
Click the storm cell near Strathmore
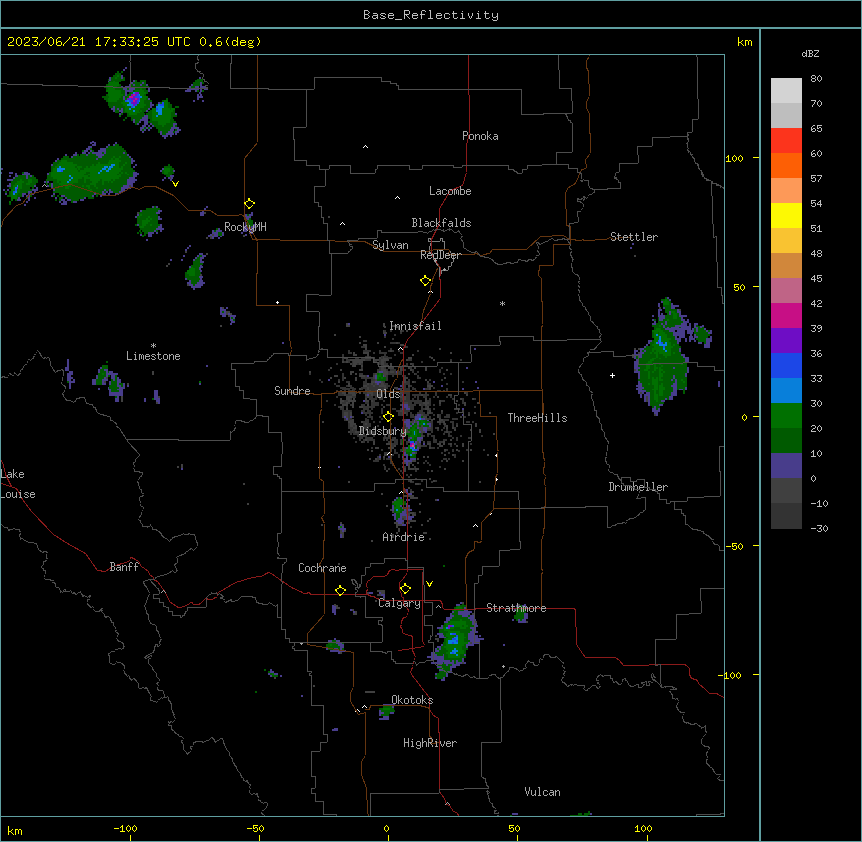(x=454, y=640)
